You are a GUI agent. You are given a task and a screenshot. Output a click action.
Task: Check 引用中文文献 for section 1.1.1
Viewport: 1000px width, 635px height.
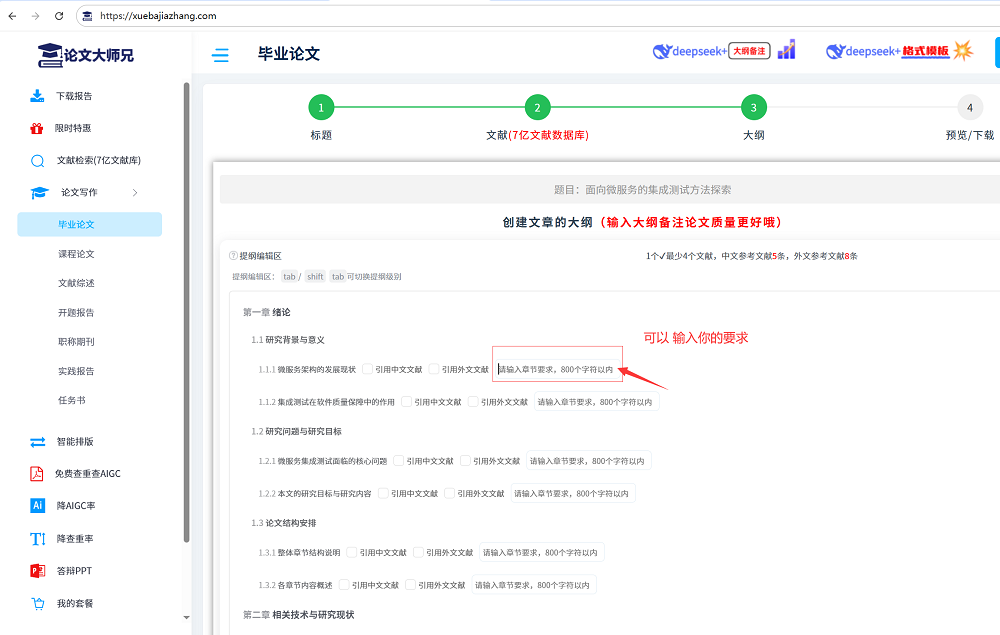coord(368,369)
